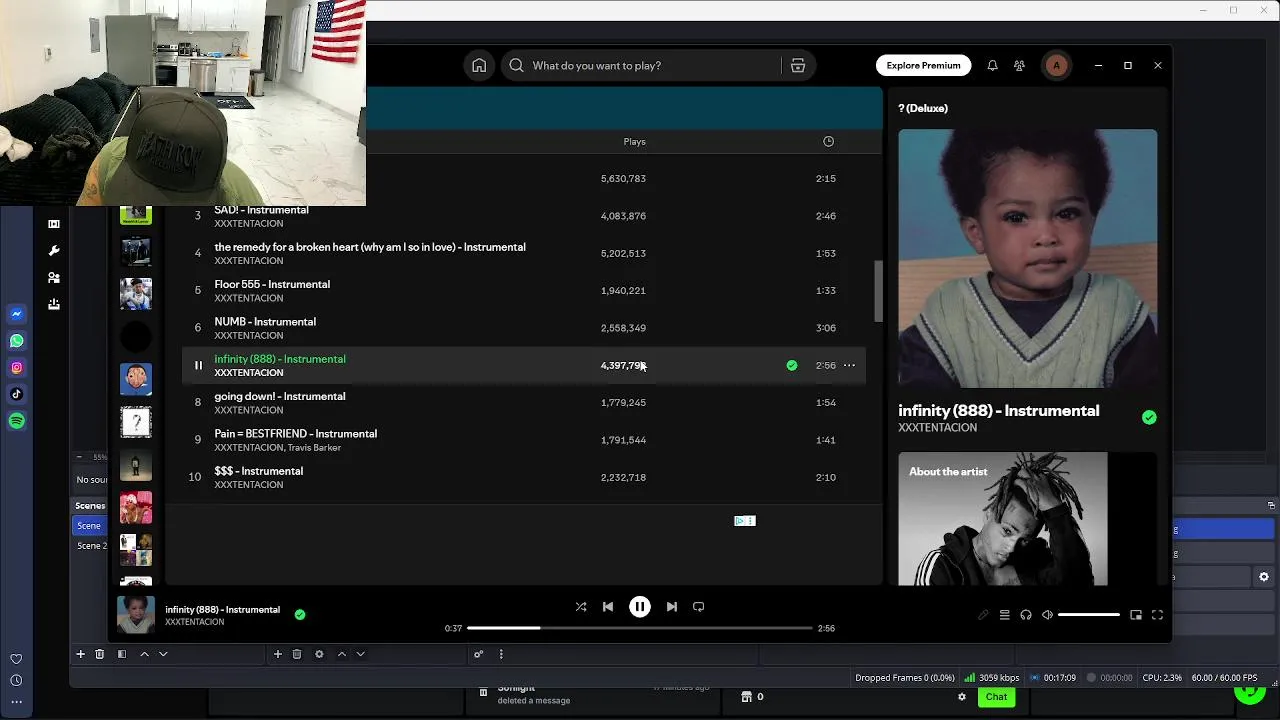1280x720 pixels.
Task: Open XXXTENTACION artist link in right panel
Action: [937, 428]
